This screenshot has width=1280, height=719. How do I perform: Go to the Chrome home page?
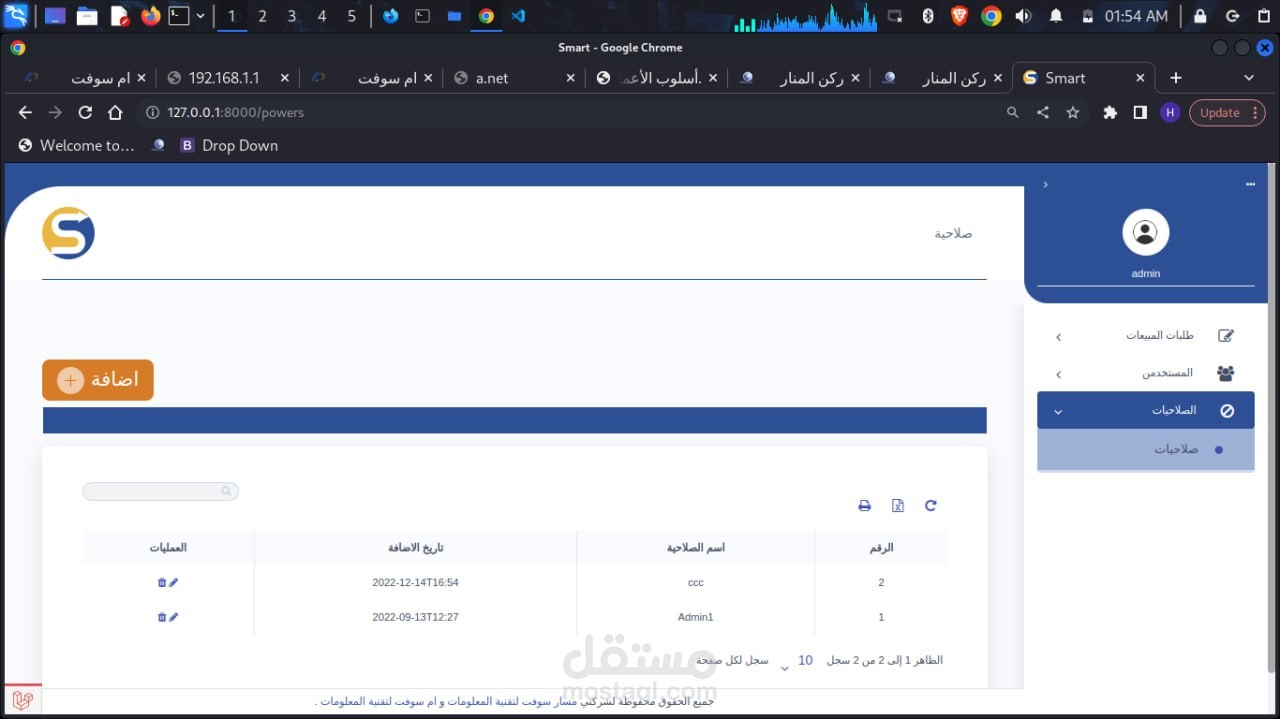[115, 113]
